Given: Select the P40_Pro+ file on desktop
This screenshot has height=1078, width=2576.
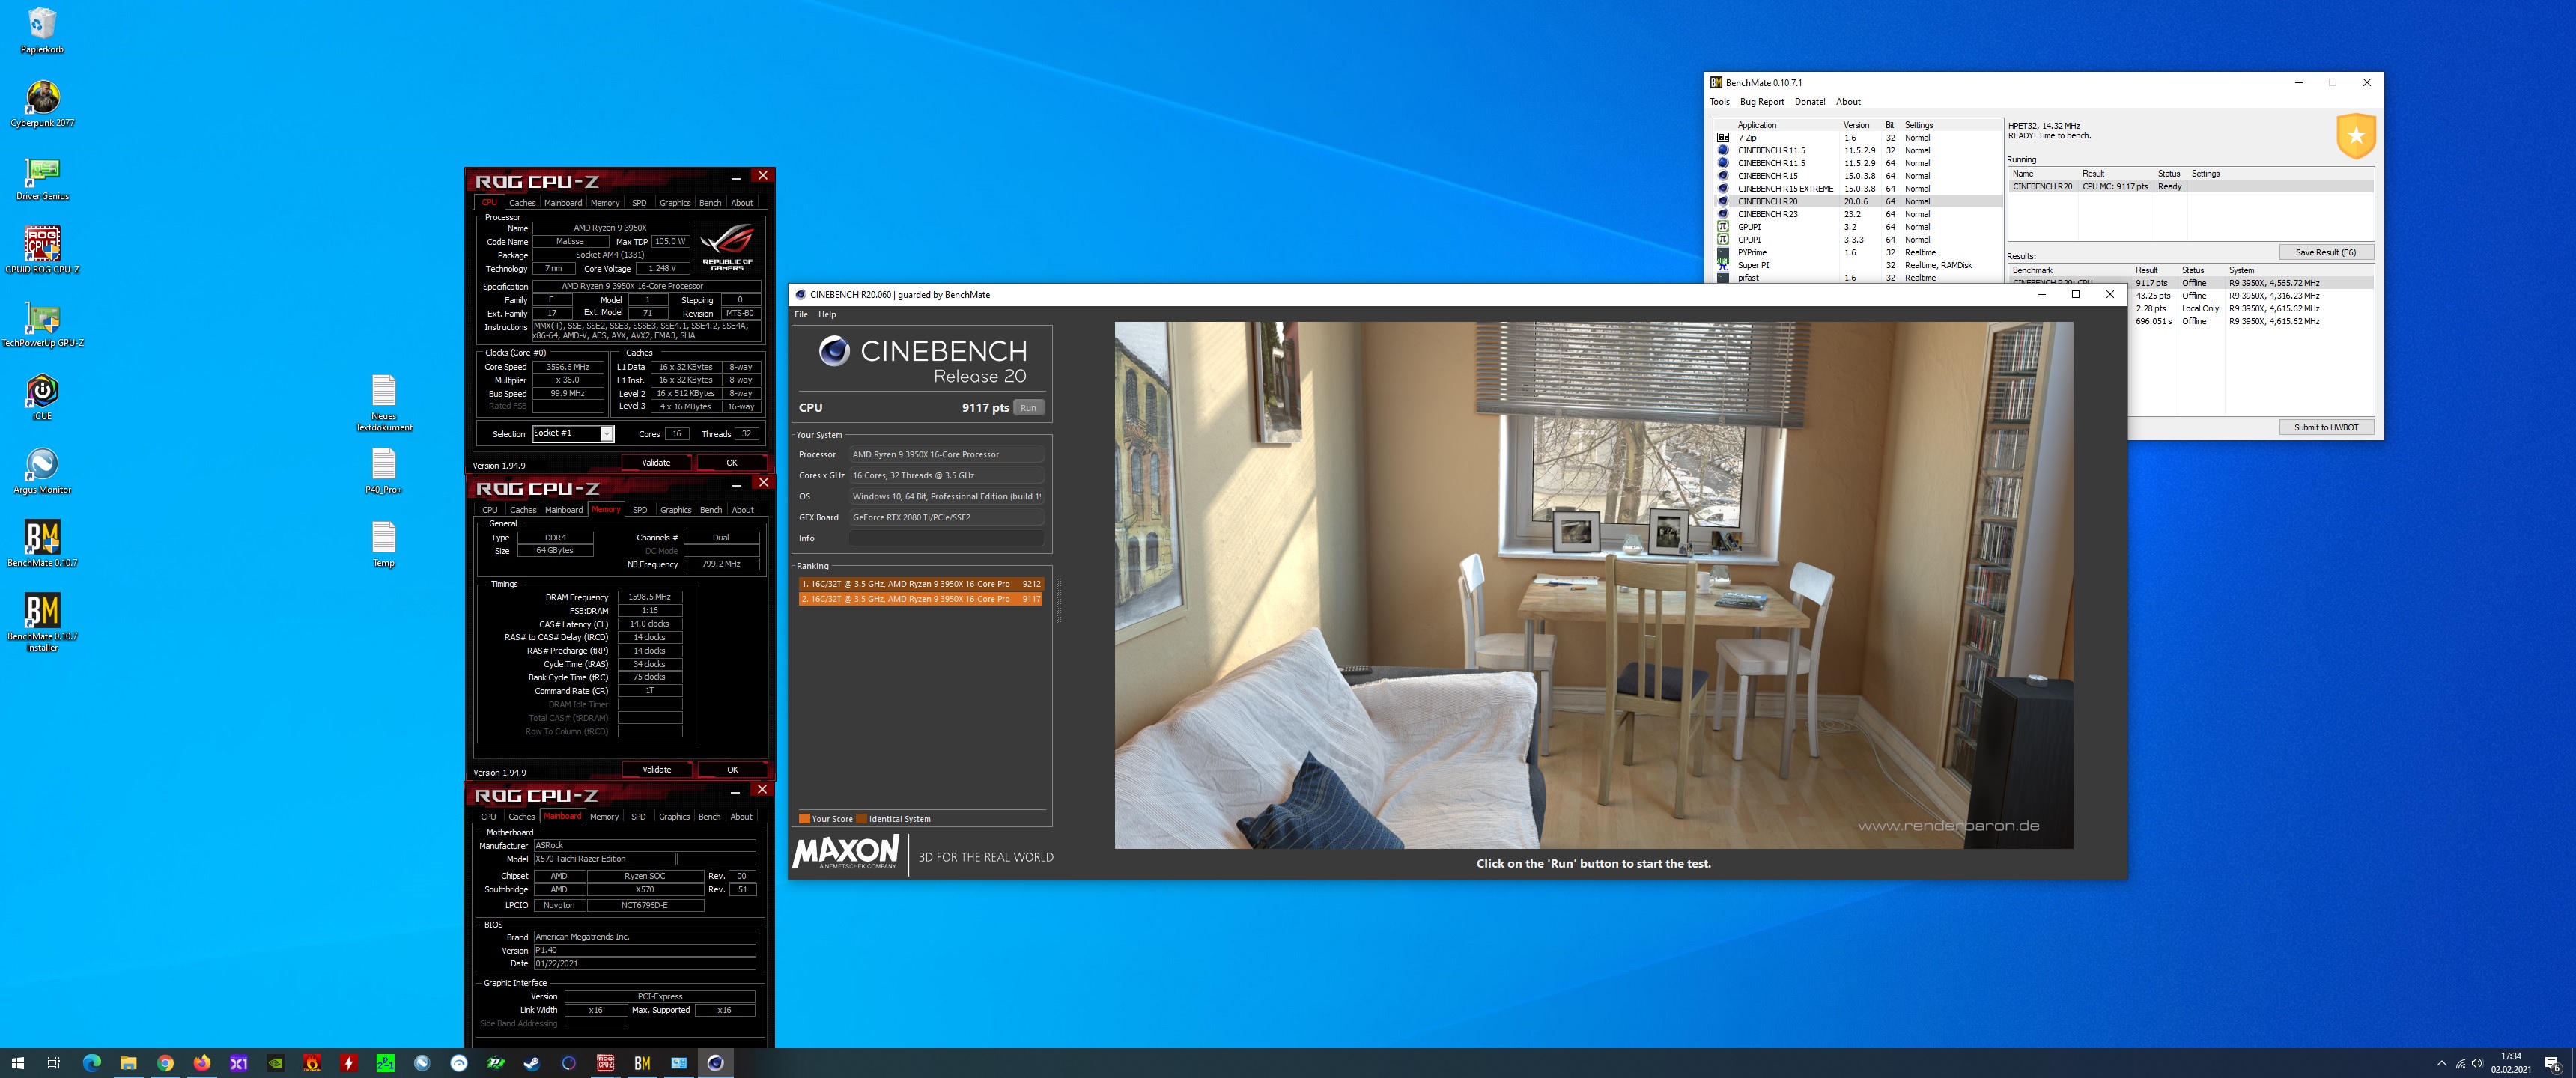Looking at the screenshot, I should [x=384, y=470].
